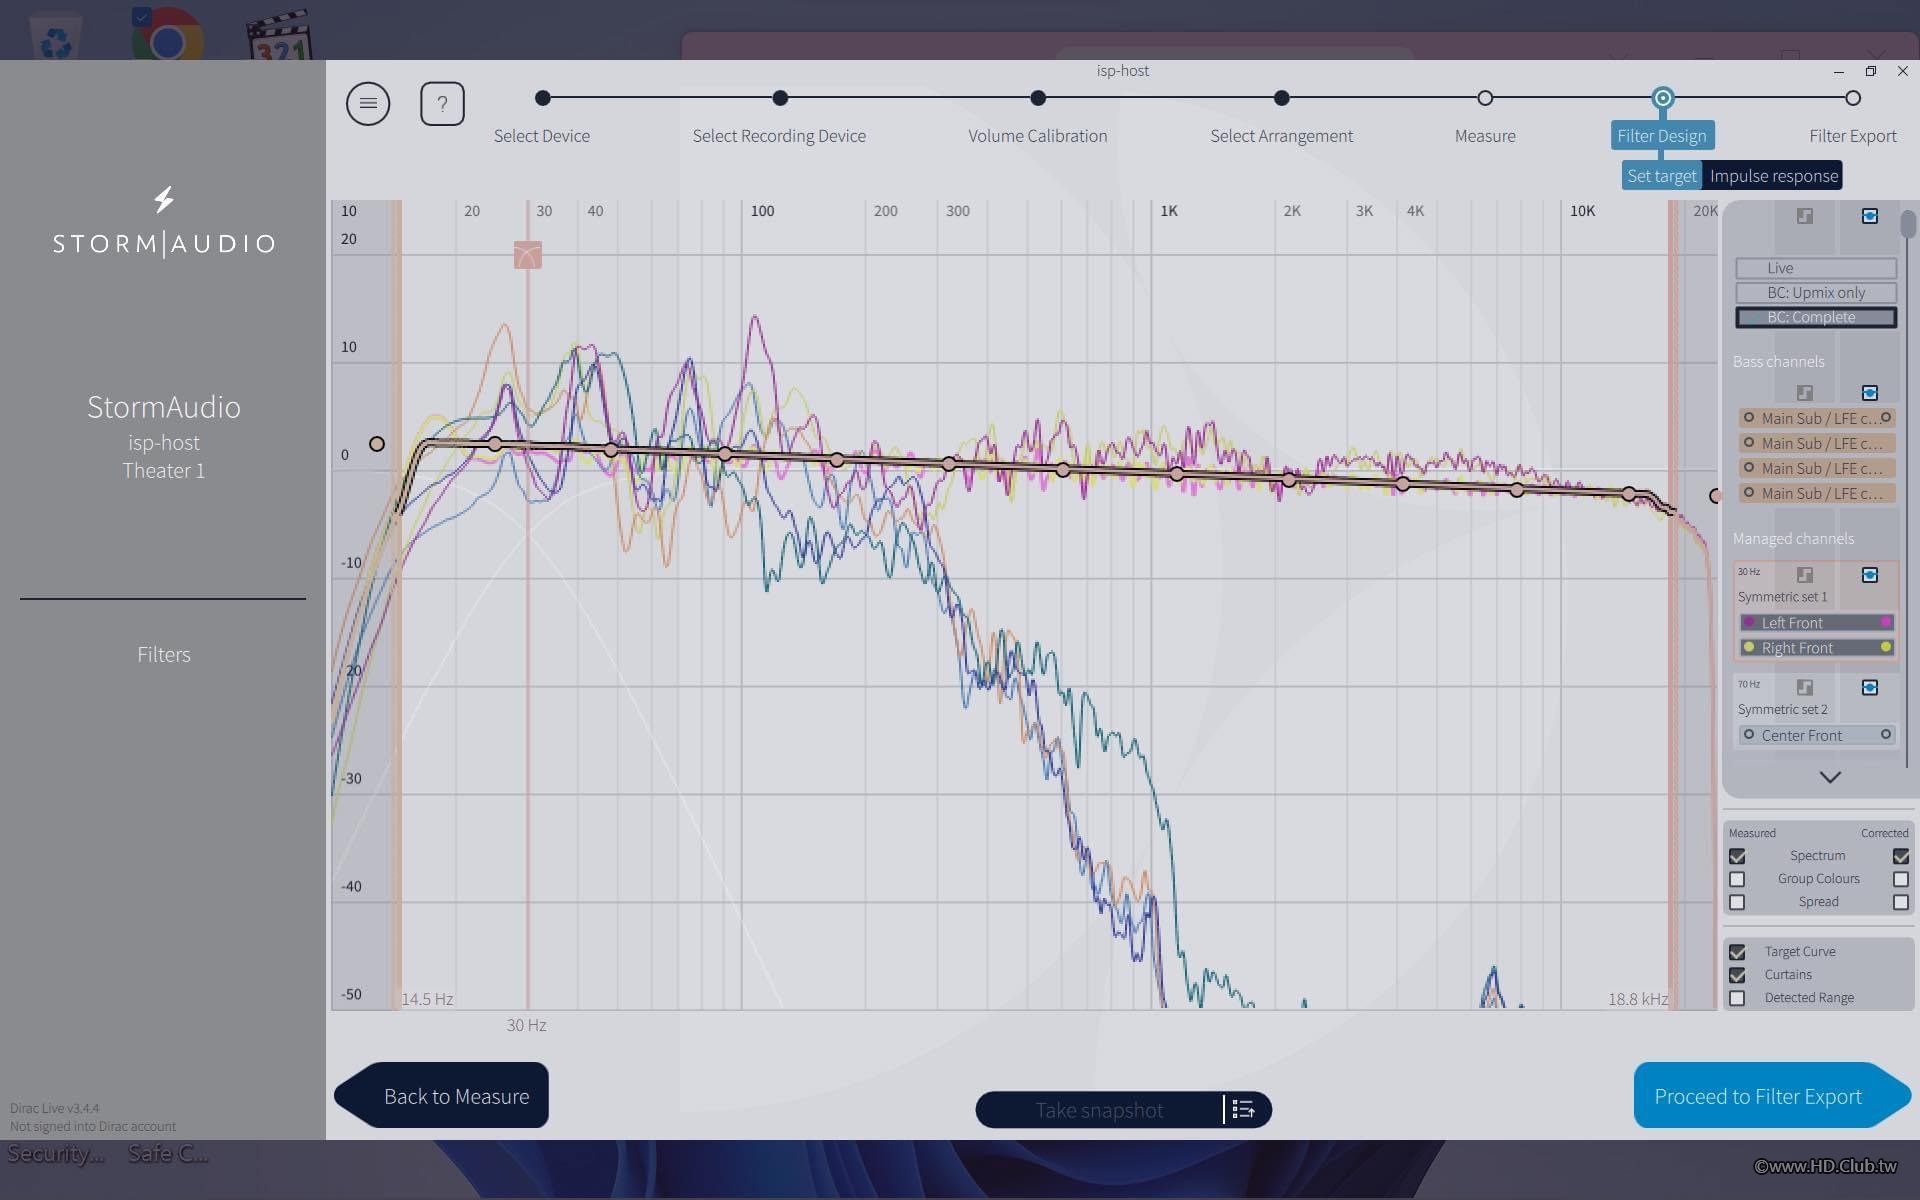The image size is (1920, 1200).
Task: Go to the Select Recording Device step
Action: coord(780,98)
